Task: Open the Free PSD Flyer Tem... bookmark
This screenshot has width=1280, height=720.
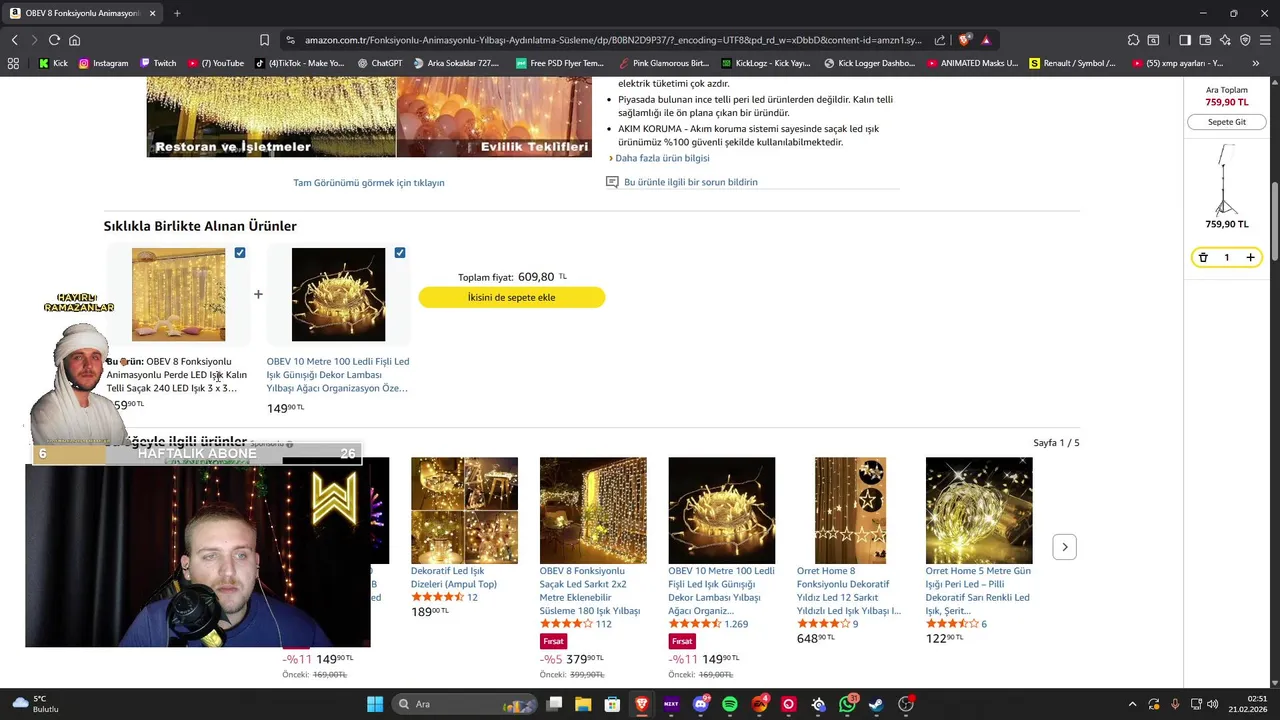Action: (559, 63)
